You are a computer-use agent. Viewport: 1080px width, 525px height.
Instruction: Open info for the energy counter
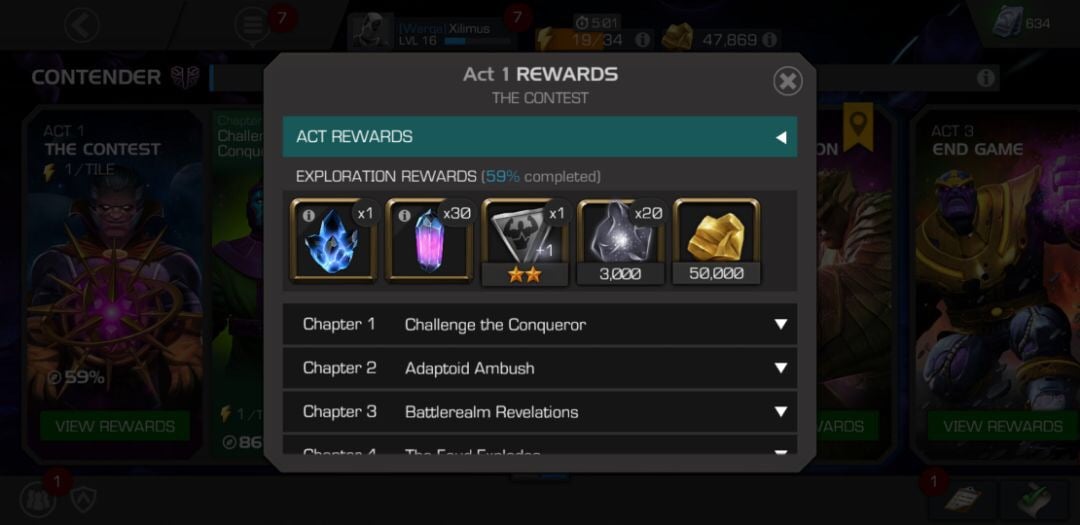click(642, 40)
